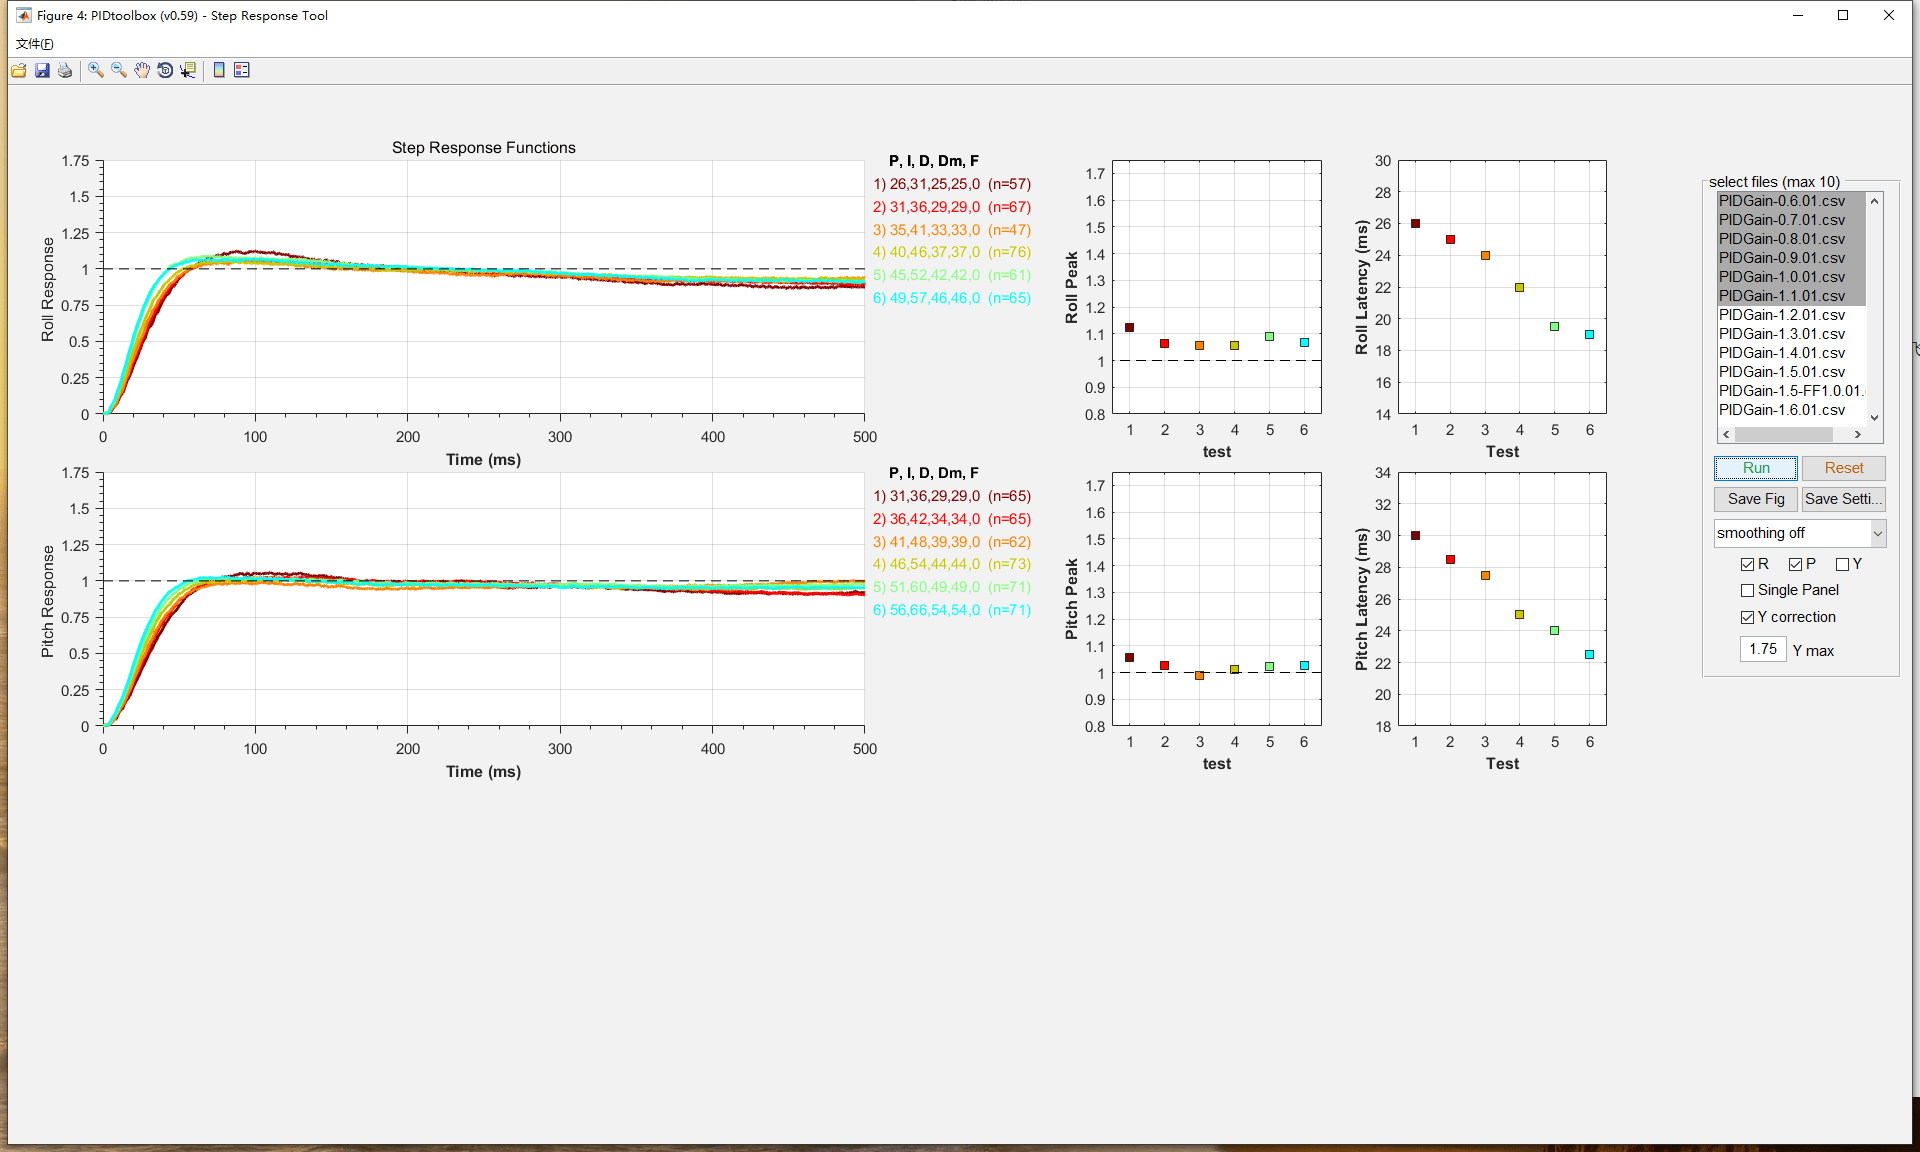Click the MATLAB figure icon in the title bar
The width and height of the screenshot is (1920, 1152).
pos(23,15)
